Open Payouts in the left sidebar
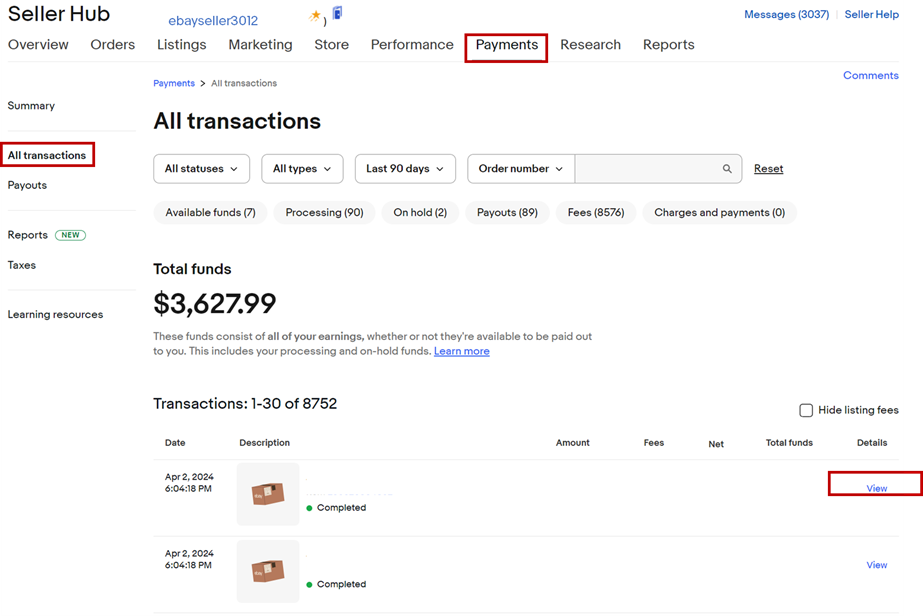 (x=27, y=185)
